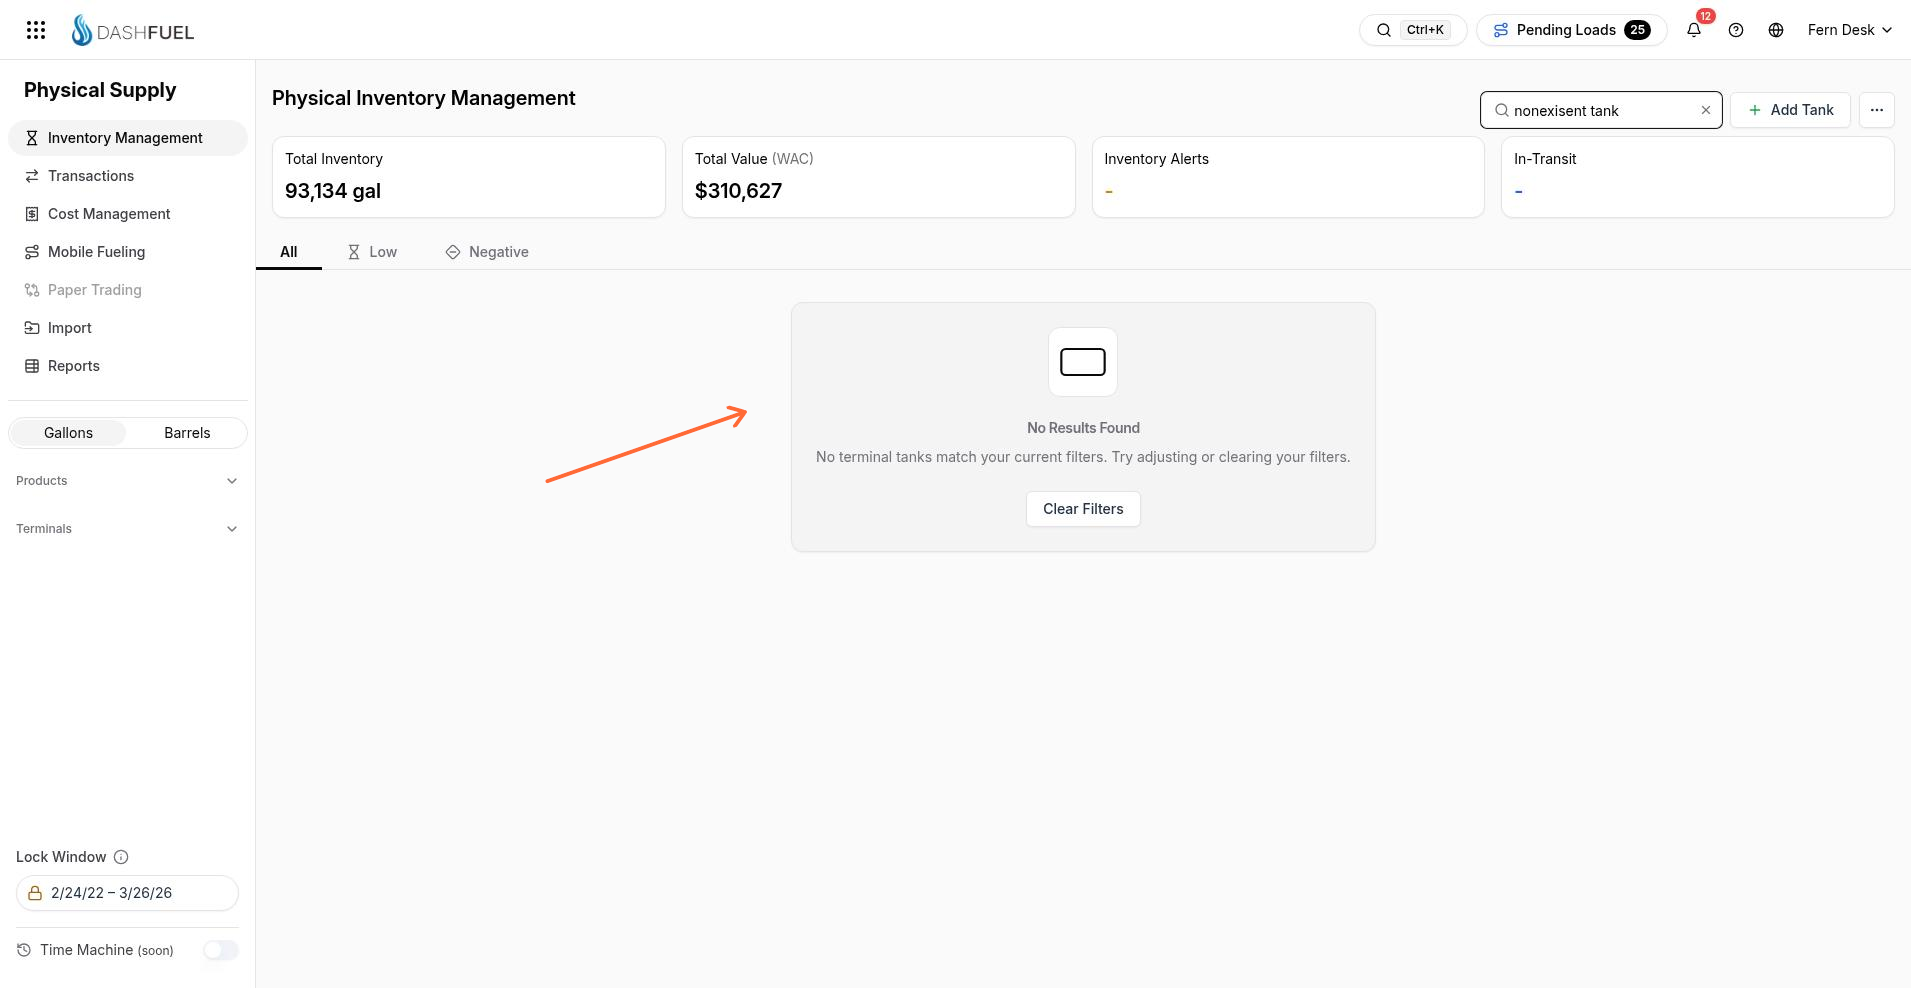Open Transactions in sidebar
The image size is (1911, 988).
(x=128, y=176)
